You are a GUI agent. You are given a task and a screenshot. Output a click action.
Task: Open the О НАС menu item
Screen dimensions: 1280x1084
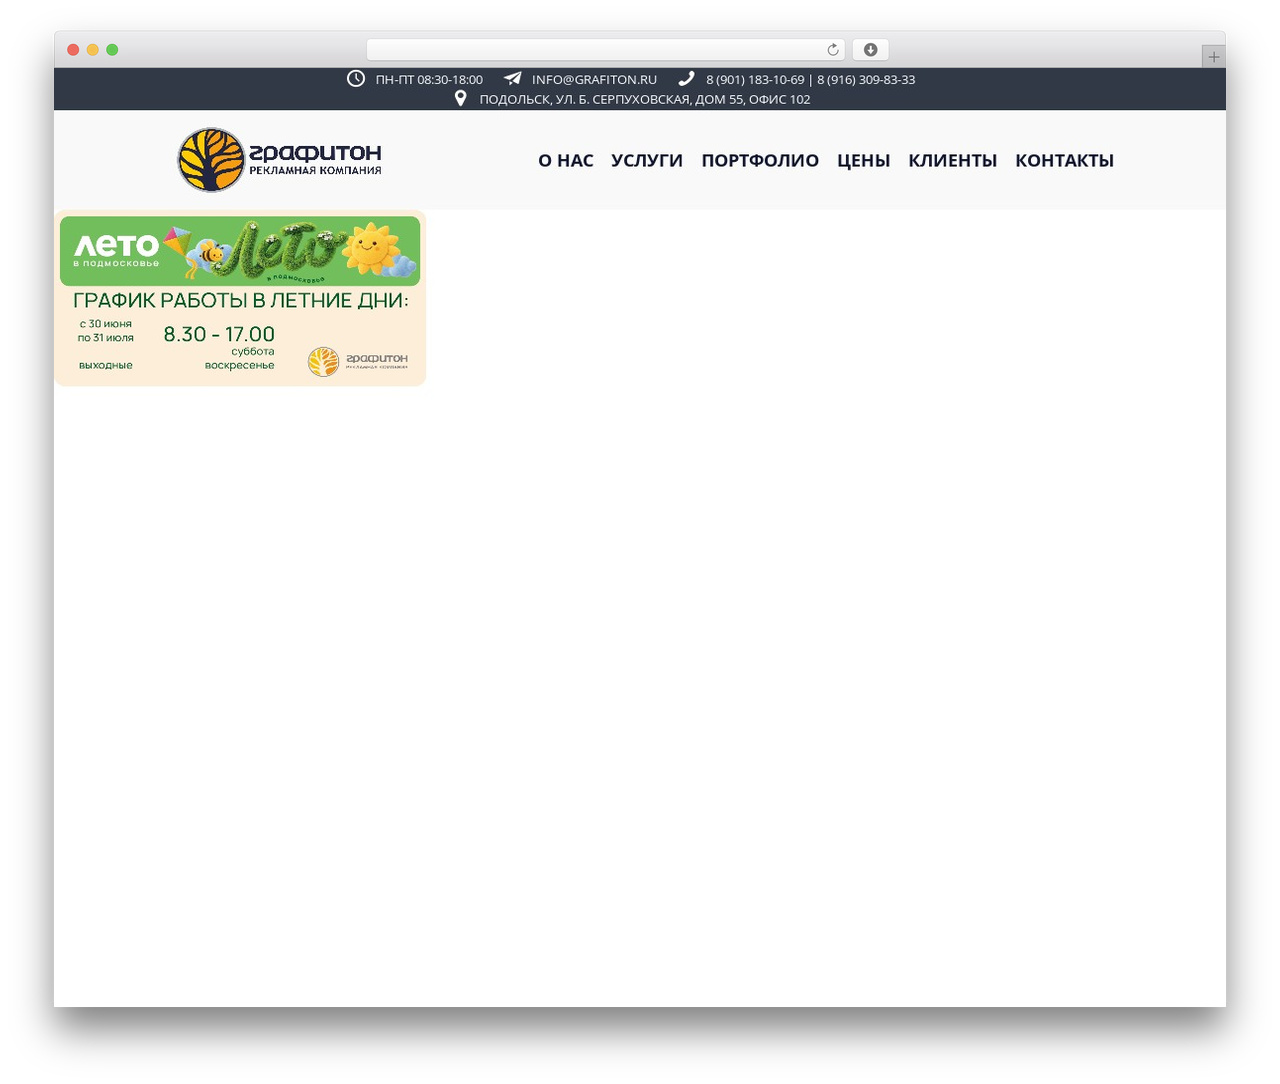(566, 160)
